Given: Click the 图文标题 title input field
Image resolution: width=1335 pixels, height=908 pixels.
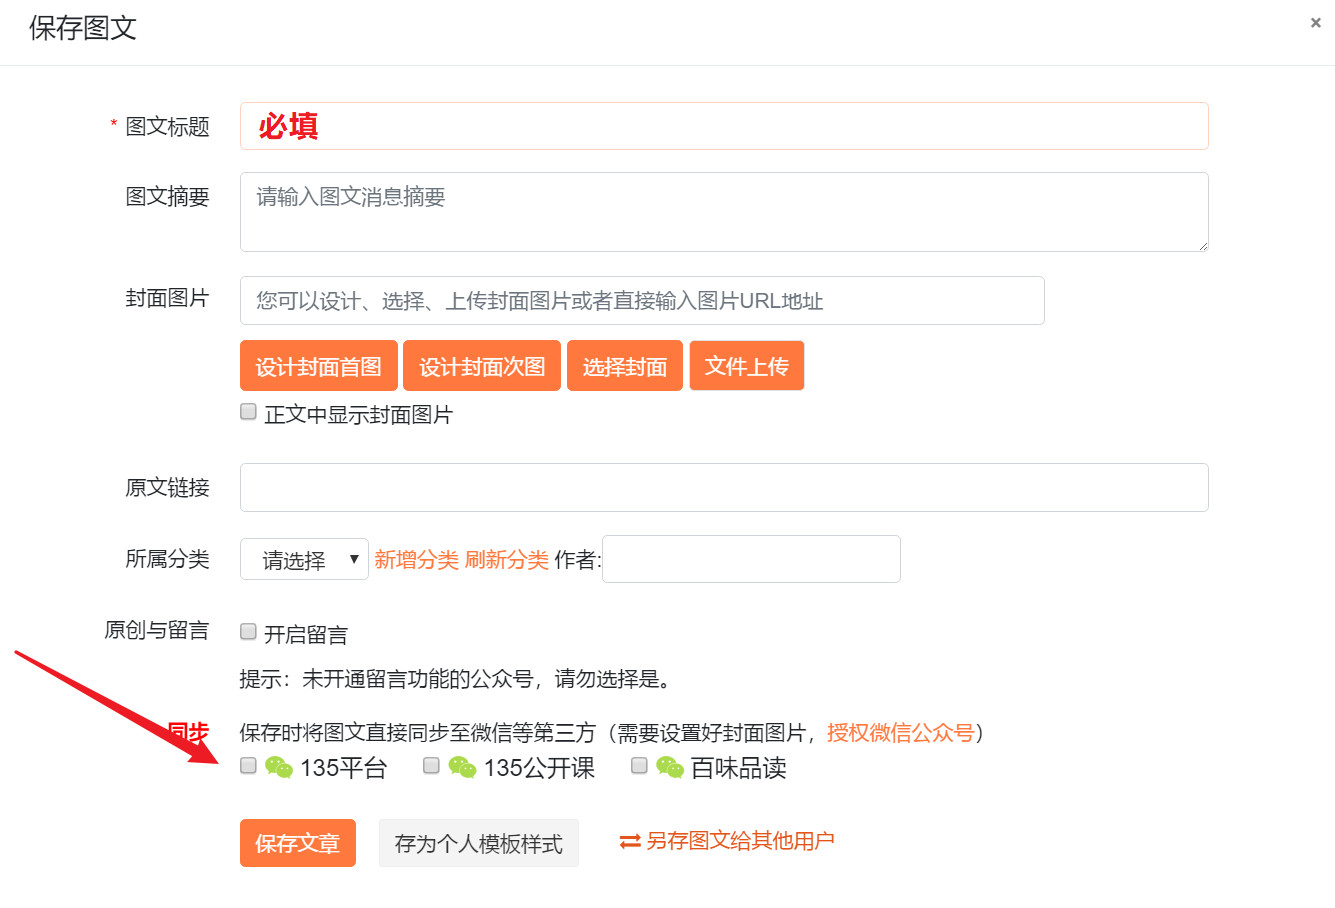Looking at the screenshot, I should pos(723,125).
